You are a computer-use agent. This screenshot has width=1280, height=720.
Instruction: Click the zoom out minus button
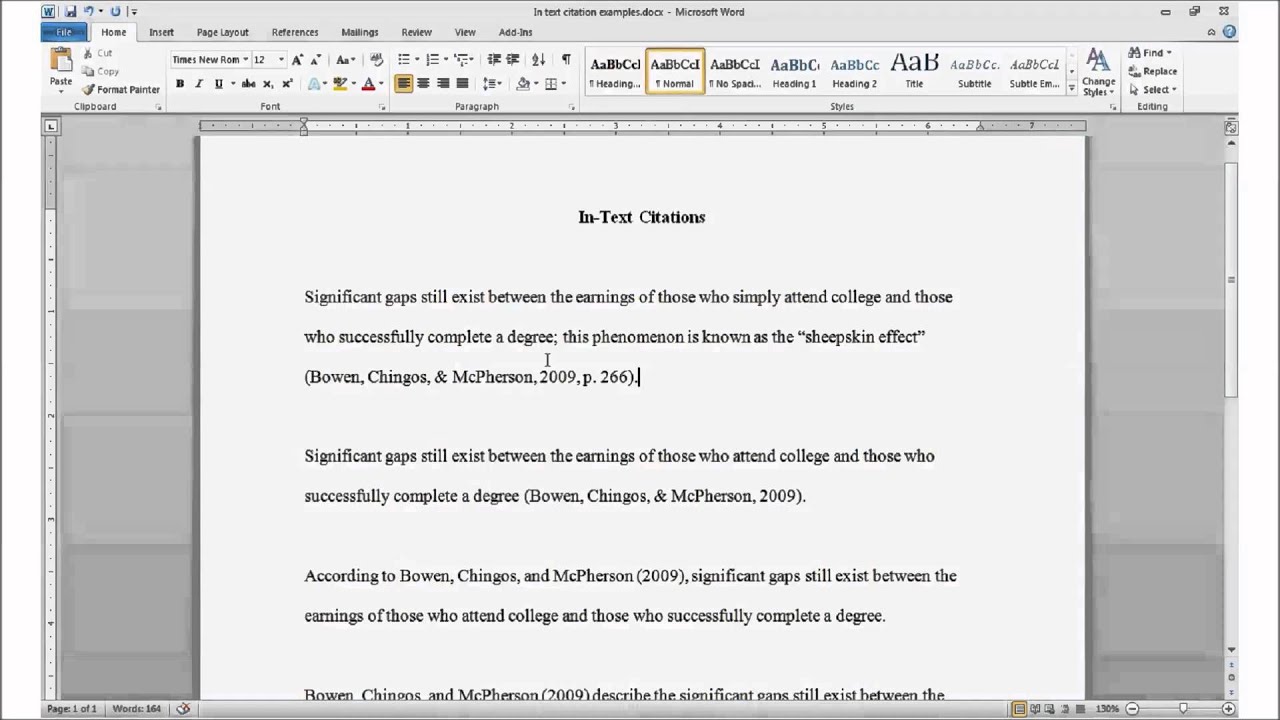1133,709
